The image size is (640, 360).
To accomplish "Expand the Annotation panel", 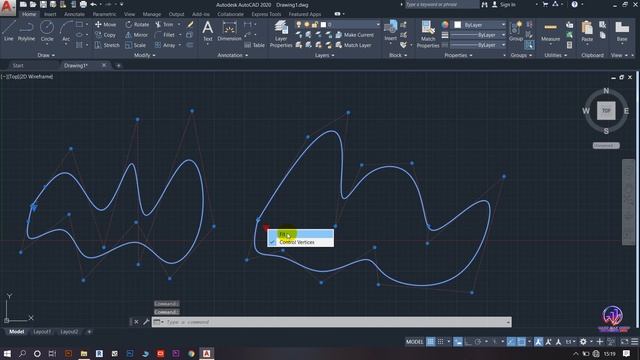I will tap(232, 55).
